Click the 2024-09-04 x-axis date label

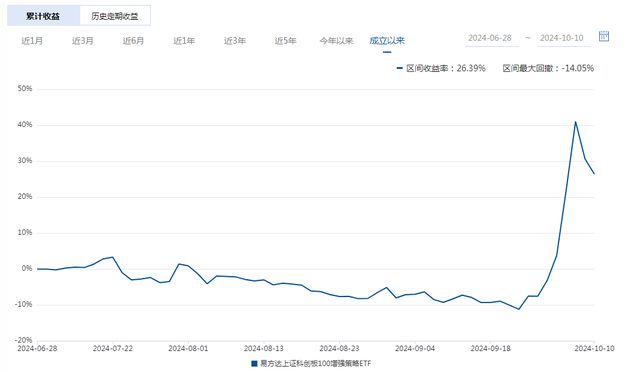415,349
